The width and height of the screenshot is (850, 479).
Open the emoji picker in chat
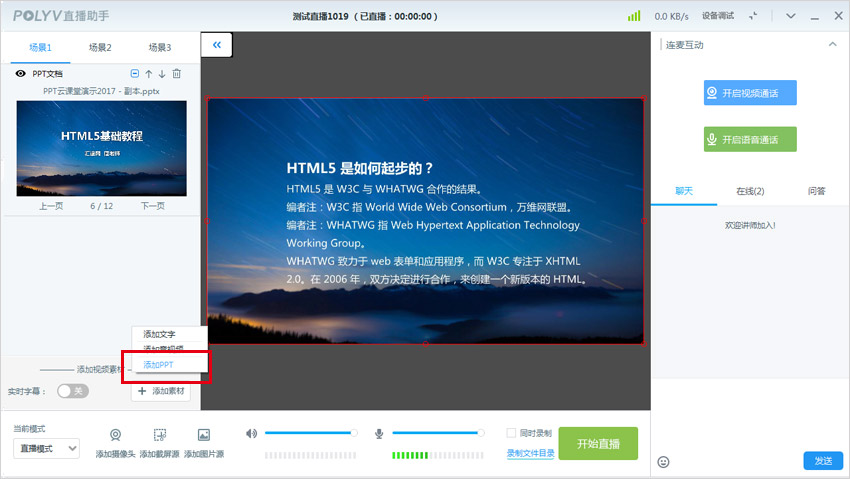[663, 461]
